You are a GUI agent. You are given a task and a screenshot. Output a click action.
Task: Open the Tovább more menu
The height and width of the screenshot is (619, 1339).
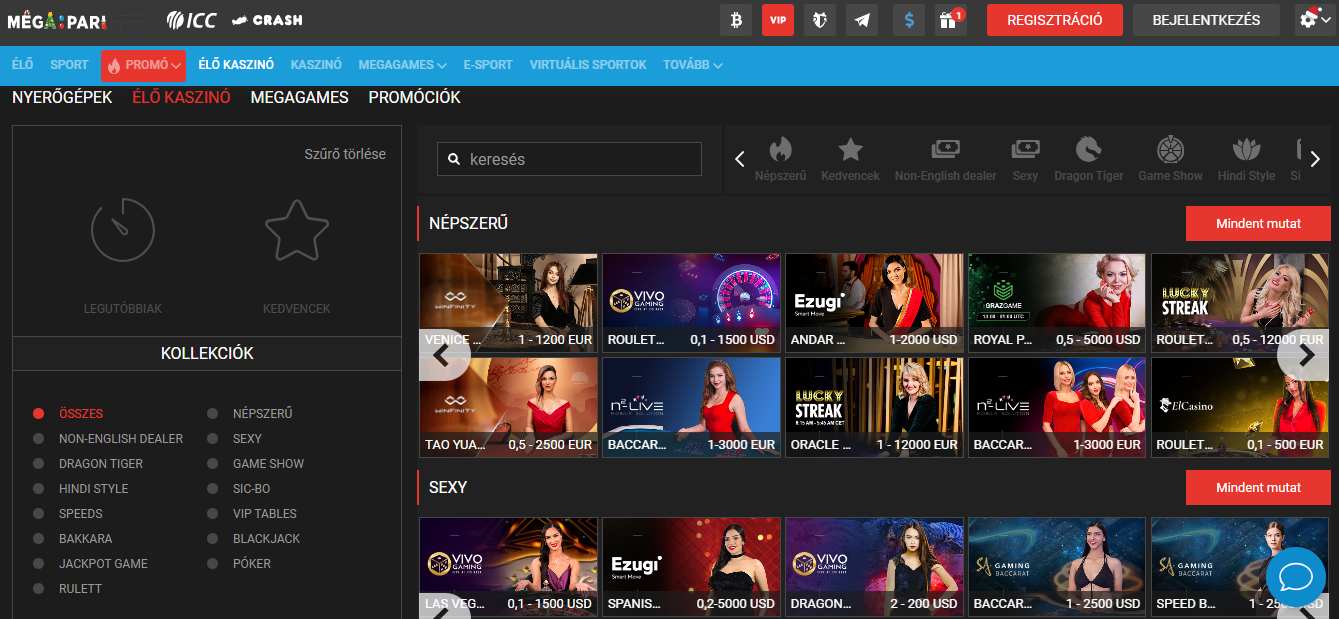pyautogui.click(x=693, y=65)
